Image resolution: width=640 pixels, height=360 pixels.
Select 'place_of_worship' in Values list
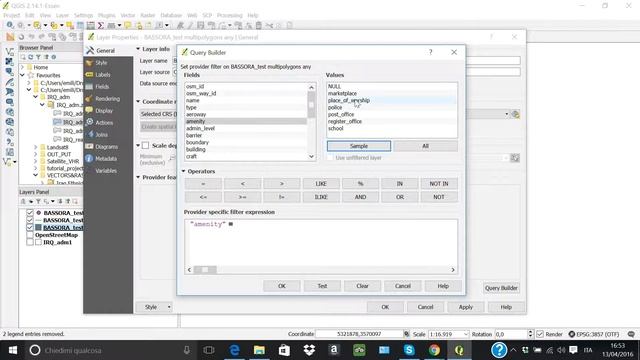coord(391,100)
